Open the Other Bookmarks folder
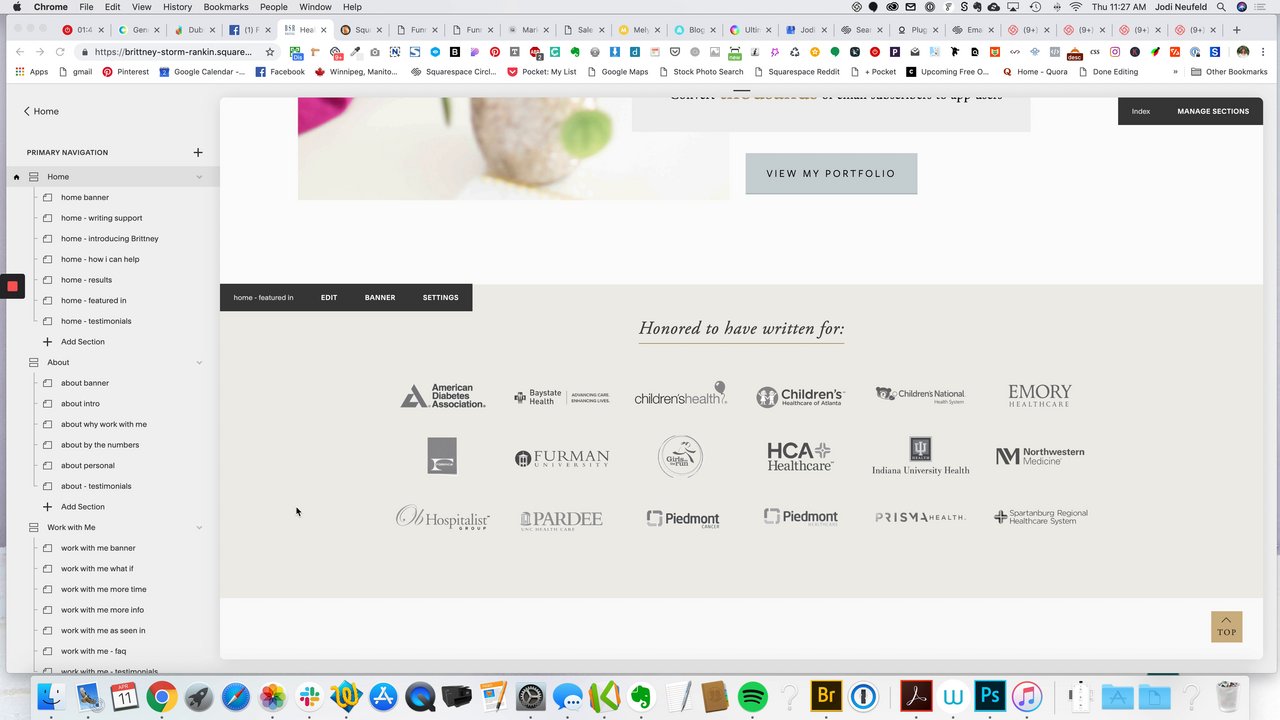The width and height of the screenshot is (1280, 720). [x=1229, y=72]
